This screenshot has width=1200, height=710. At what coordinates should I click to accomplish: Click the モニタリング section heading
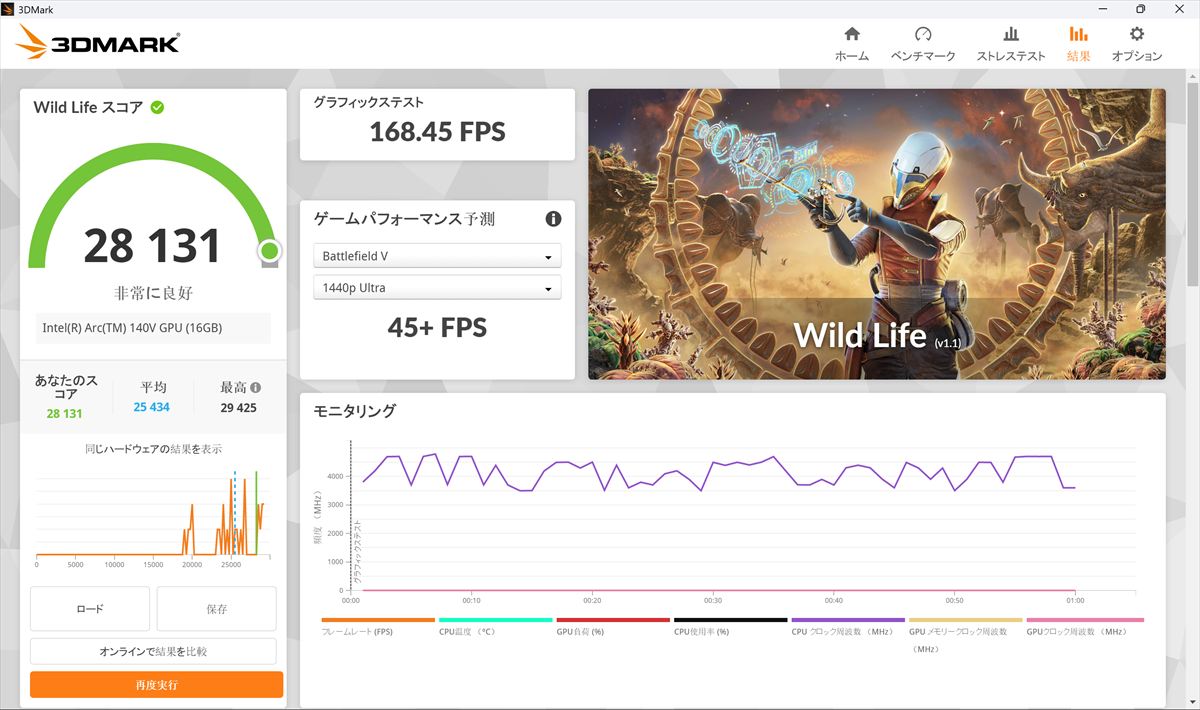(x=354, y=410)
